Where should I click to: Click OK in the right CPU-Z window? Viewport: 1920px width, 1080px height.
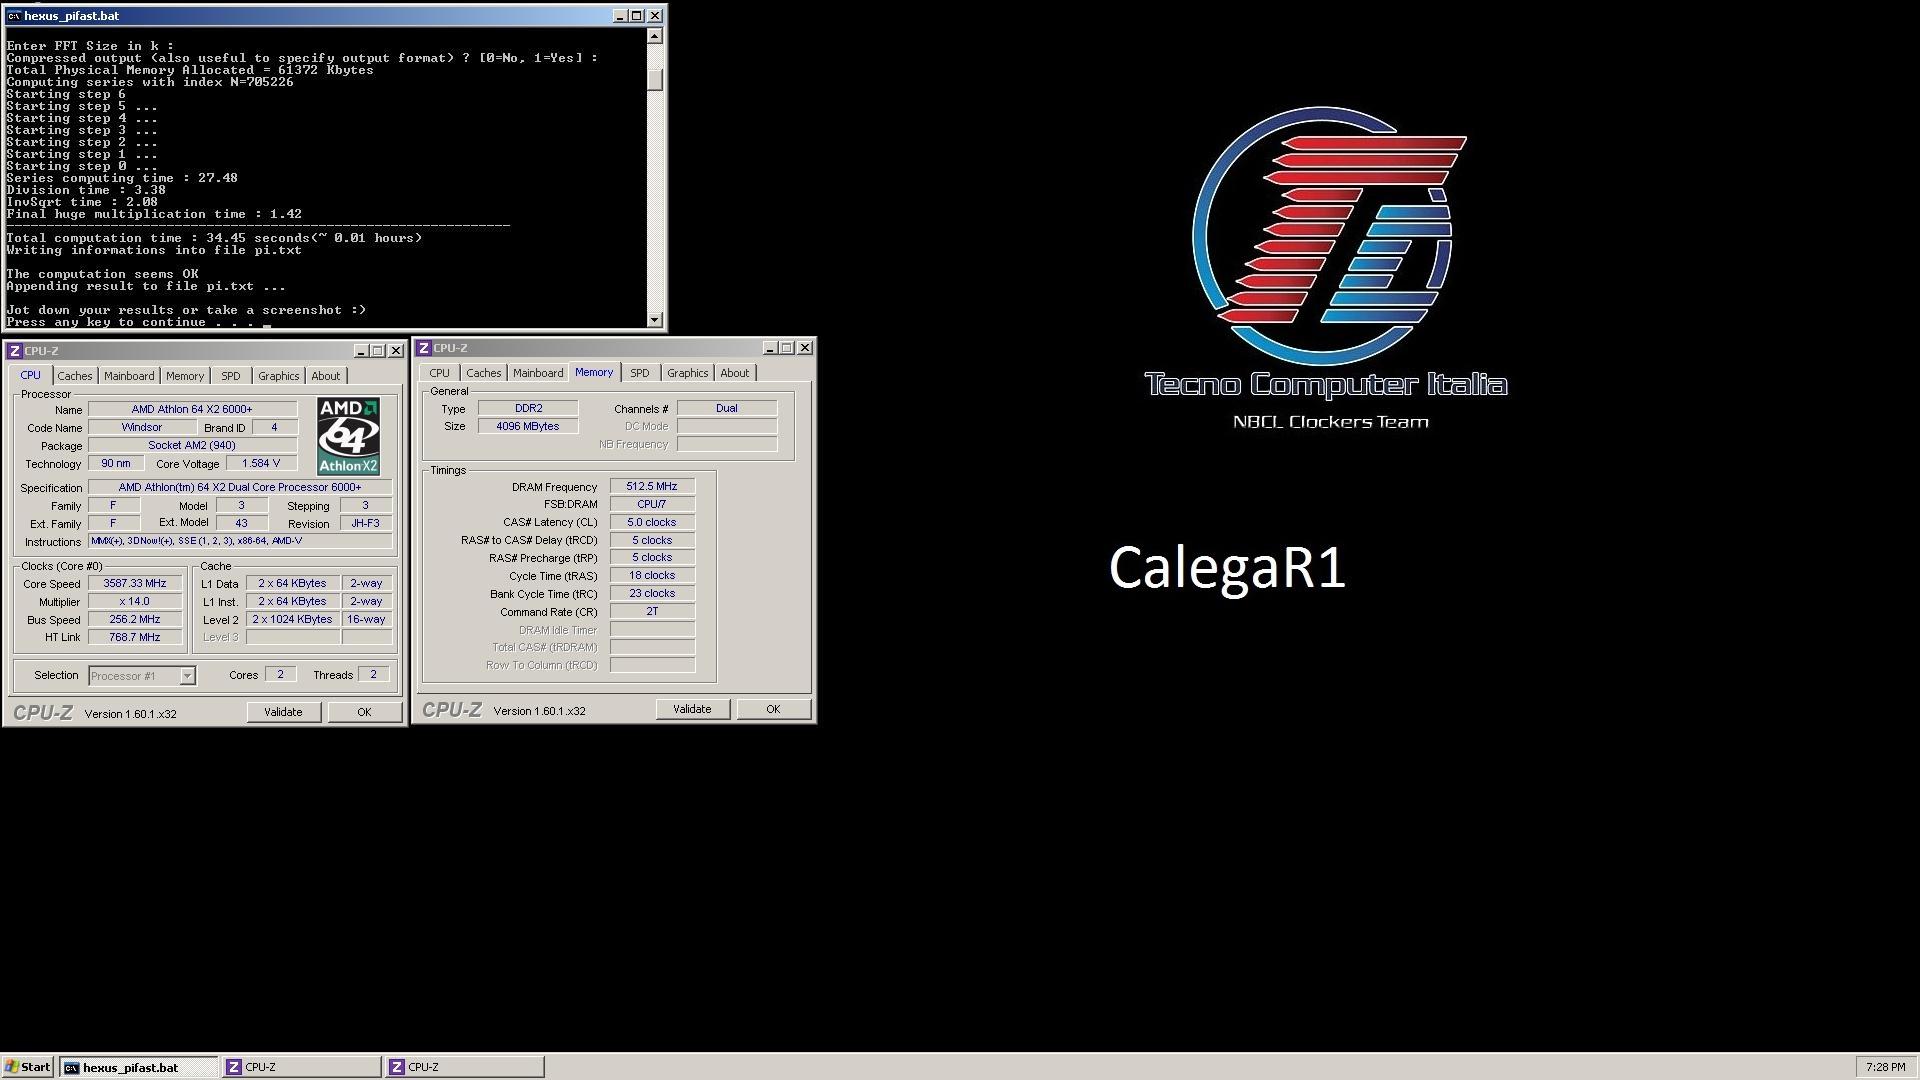[x=773, y=709]
